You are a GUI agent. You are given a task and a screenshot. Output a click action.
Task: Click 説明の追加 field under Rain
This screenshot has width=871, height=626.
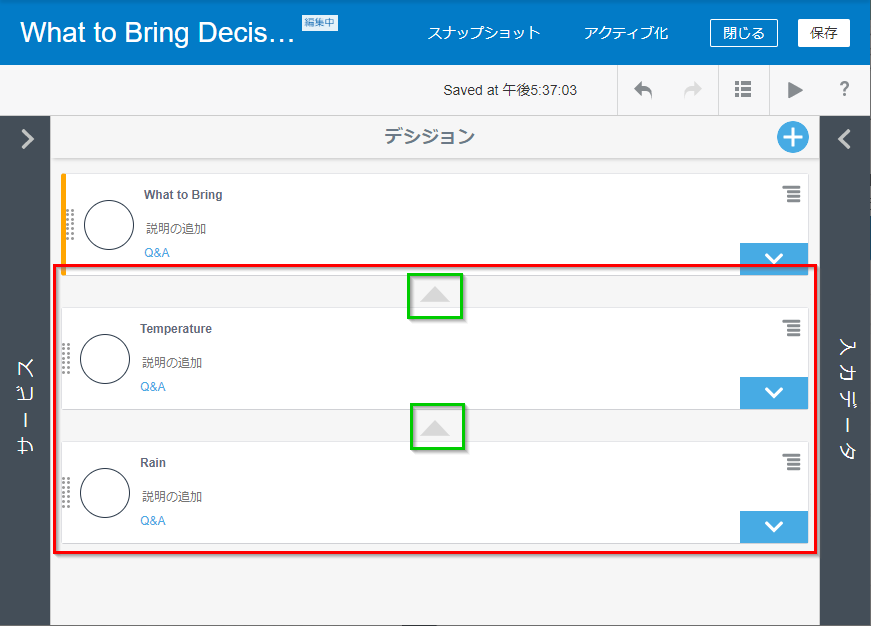point(172,497)
